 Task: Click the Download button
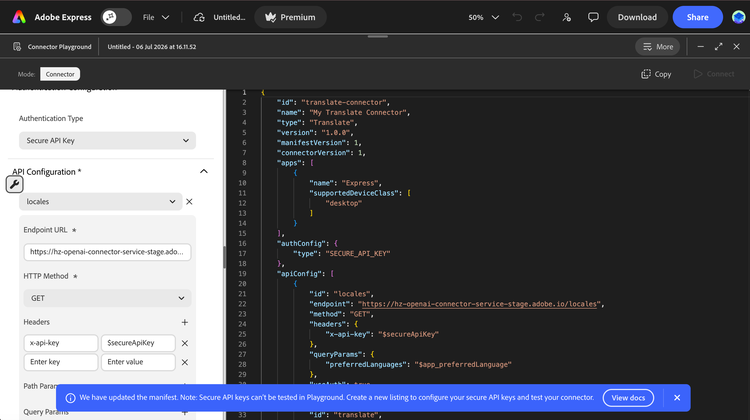click(637, 17)
